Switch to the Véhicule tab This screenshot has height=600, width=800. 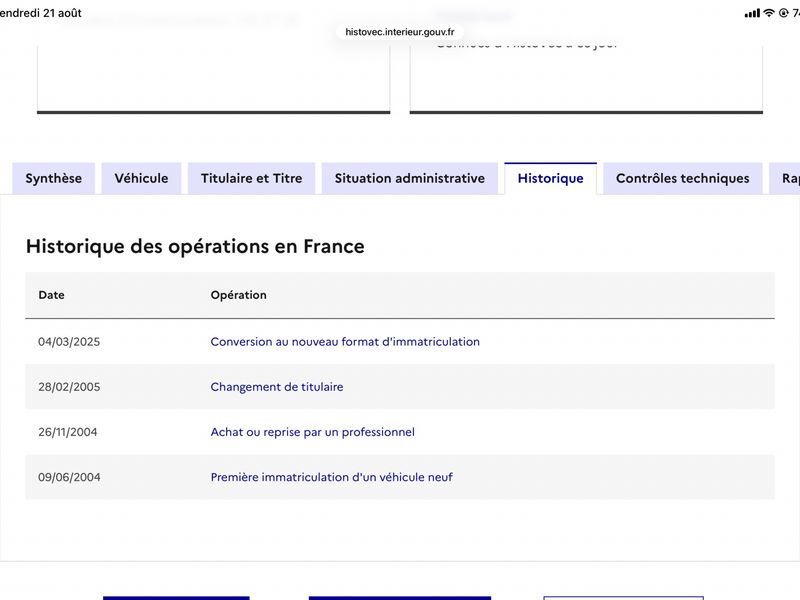click(141, 179)
